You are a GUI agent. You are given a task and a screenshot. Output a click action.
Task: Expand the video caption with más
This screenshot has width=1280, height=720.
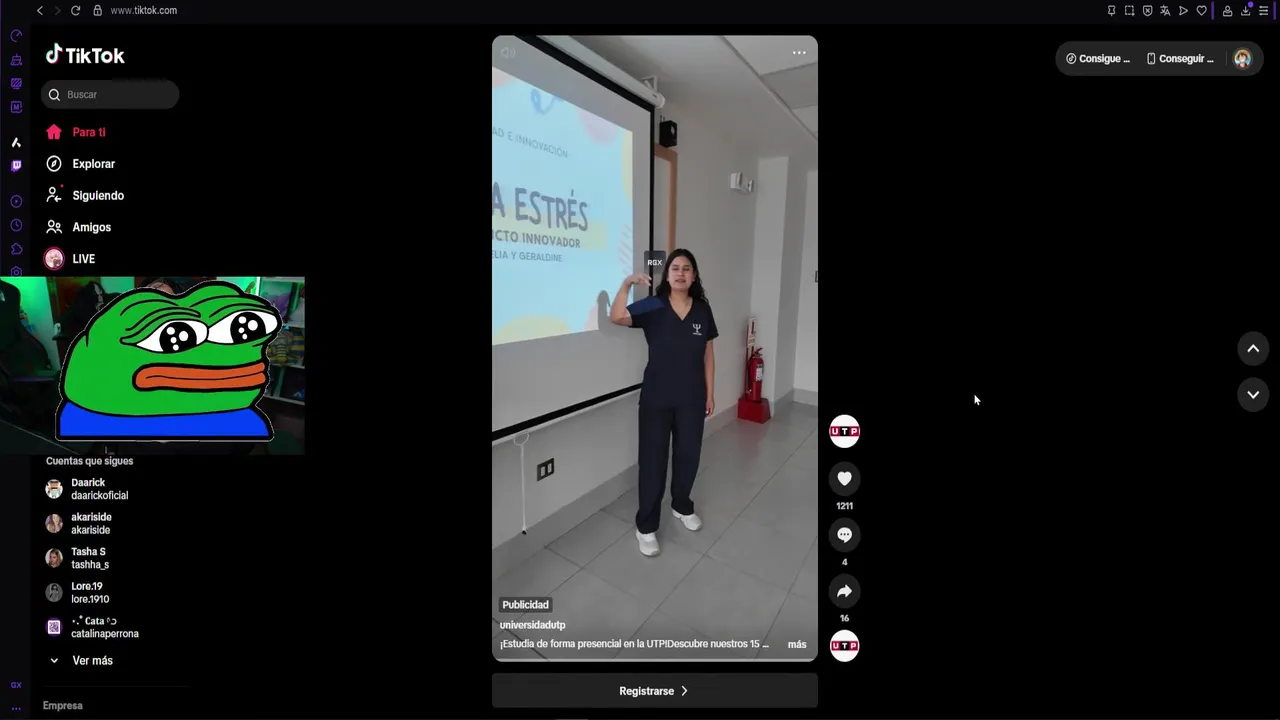coord(797,644)
